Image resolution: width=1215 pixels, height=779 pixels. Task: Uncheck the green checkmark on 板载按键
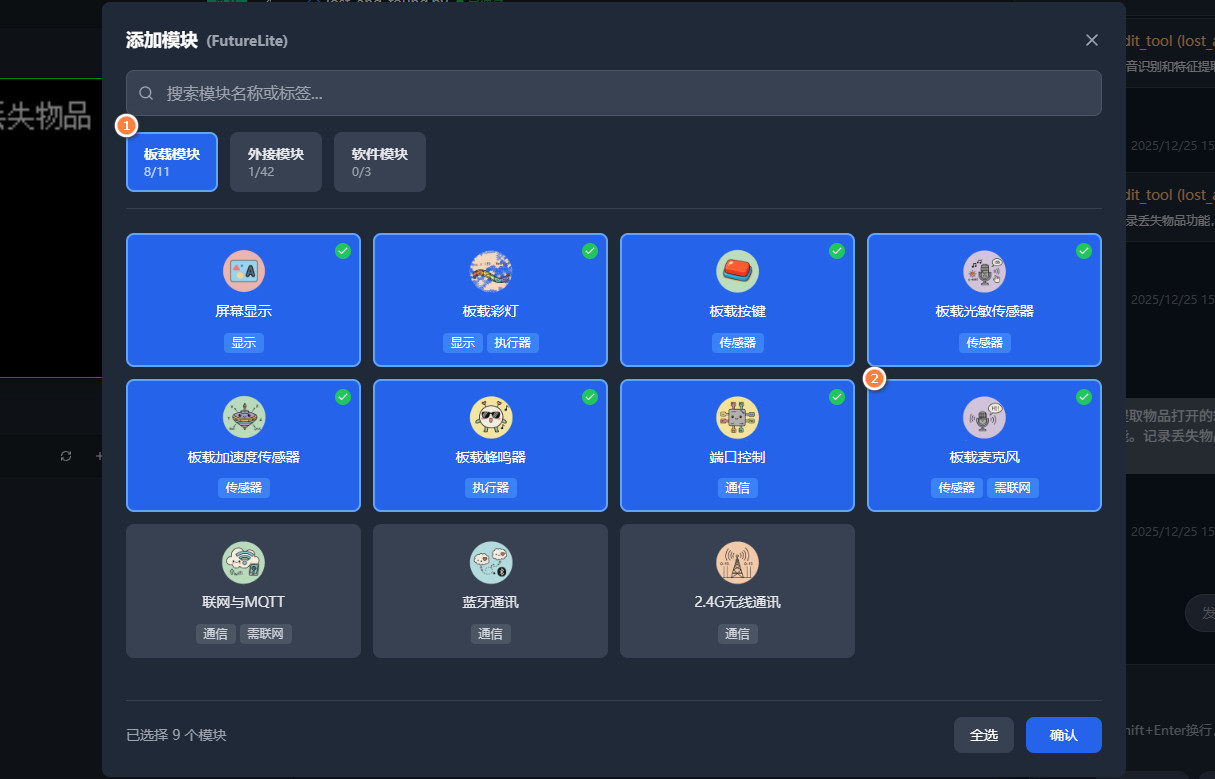pyautogui.click(x=837, y=251)
